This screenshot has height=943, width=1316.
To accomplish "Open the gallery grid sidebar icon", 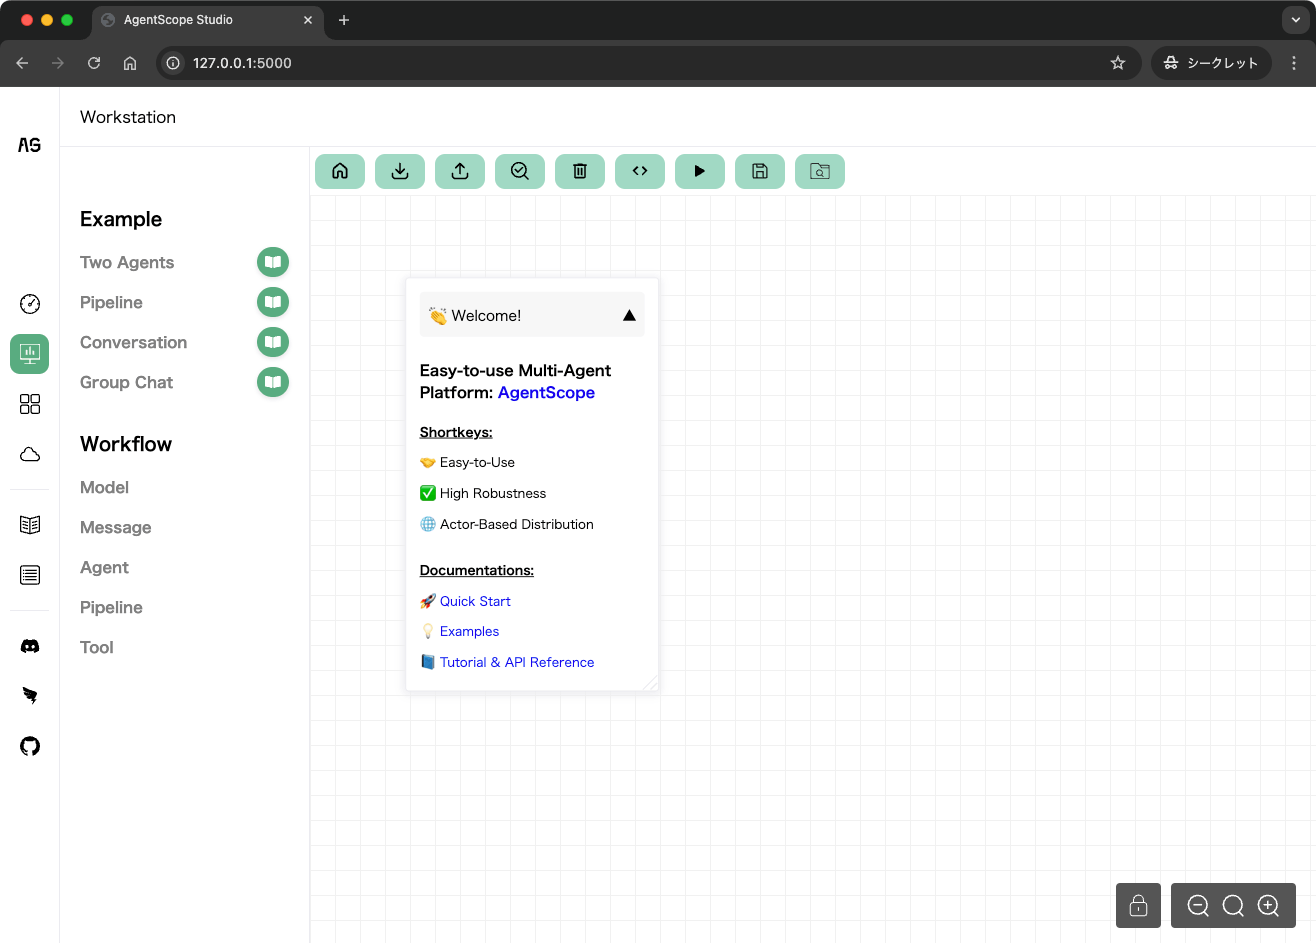I will [30, 404].
